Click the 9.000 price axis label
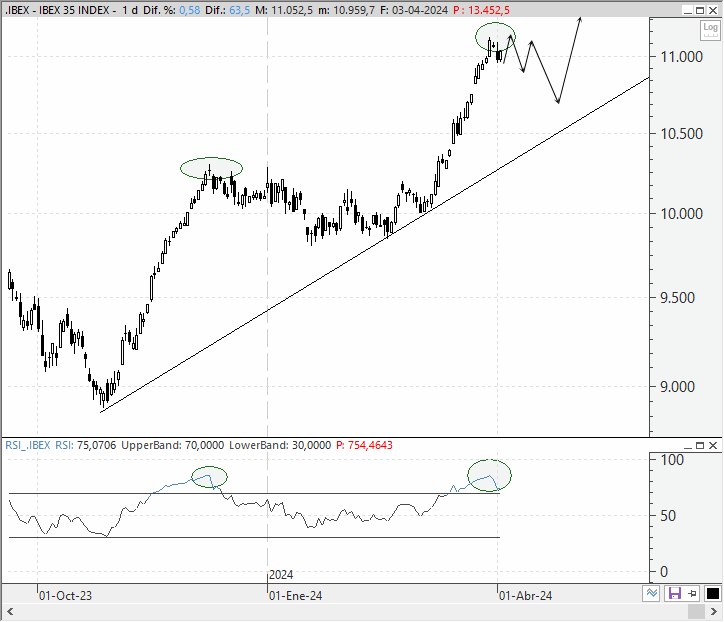The width and height of the screenshot is (724, 622). (677, 387)
